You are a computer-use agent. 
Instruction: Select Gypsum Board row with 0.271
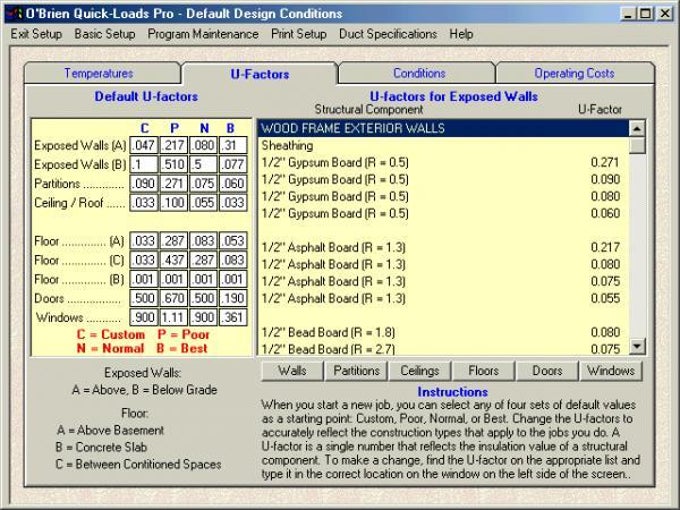click(x=443, y=162)
